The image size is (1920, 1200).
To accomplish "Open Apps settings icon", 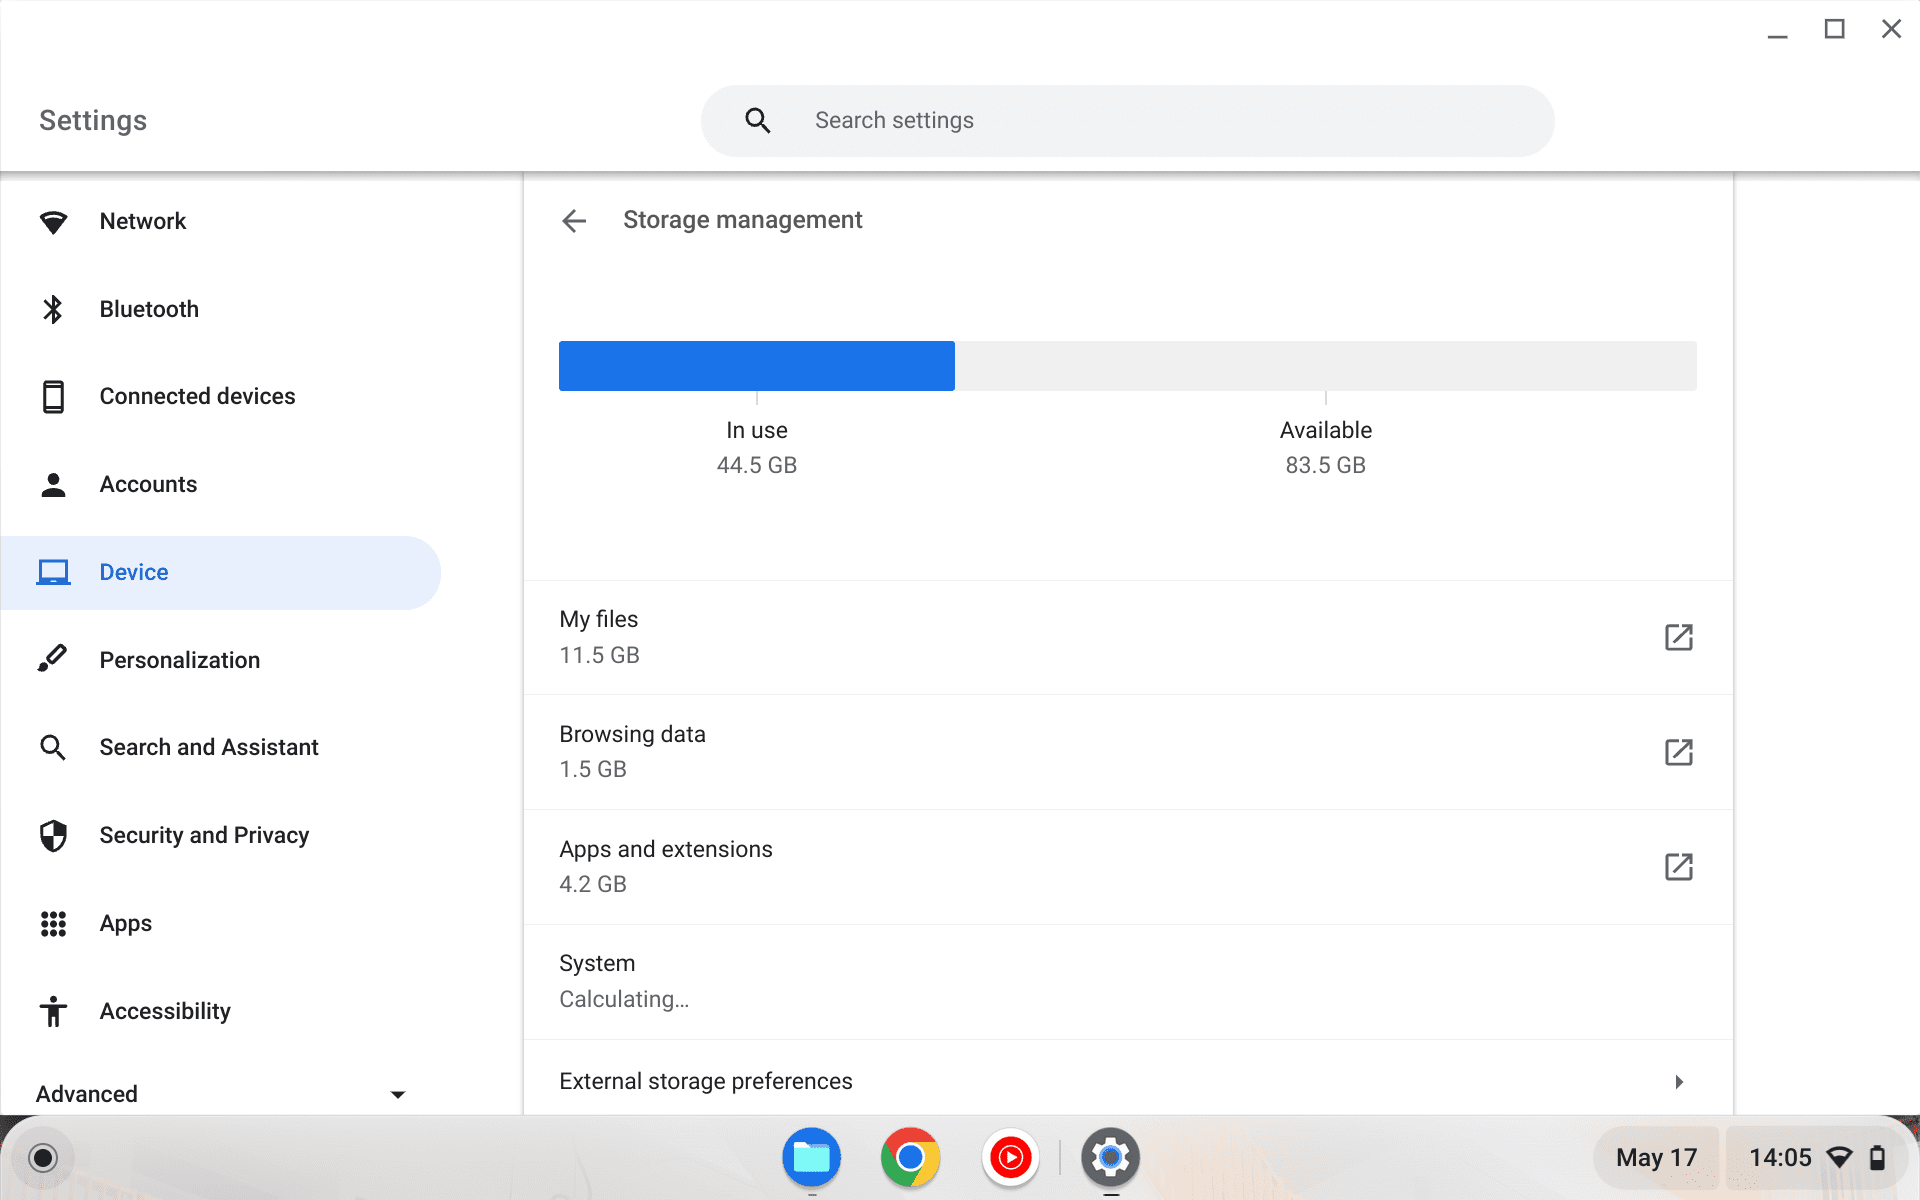I will coord(51,924).
